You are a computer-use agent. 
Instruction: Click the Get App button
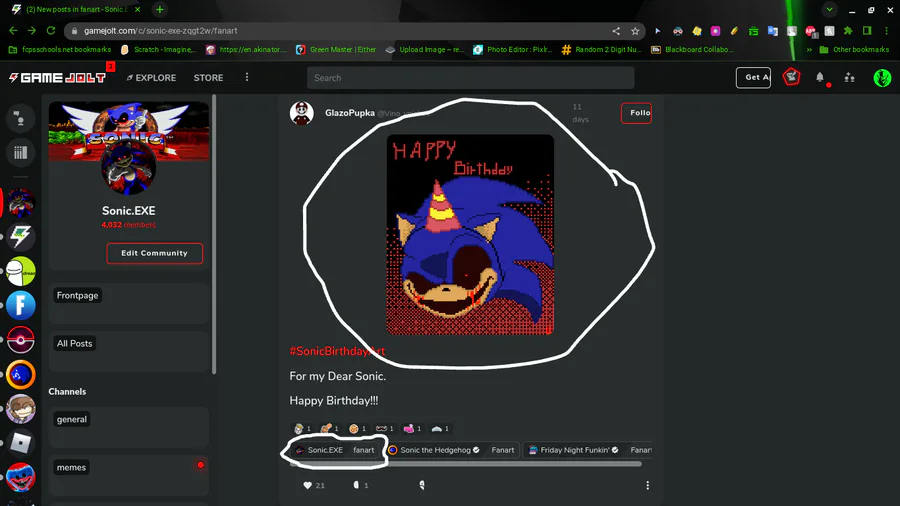pos(754,77)
